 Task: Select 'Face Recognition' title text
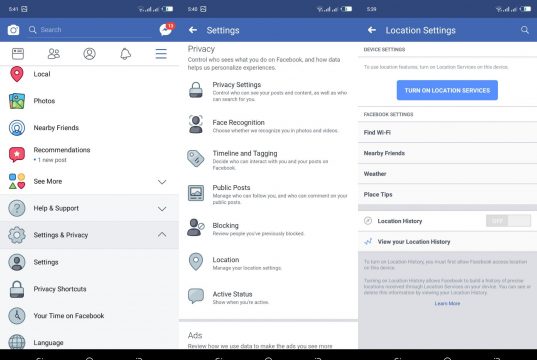coord(238,122)
